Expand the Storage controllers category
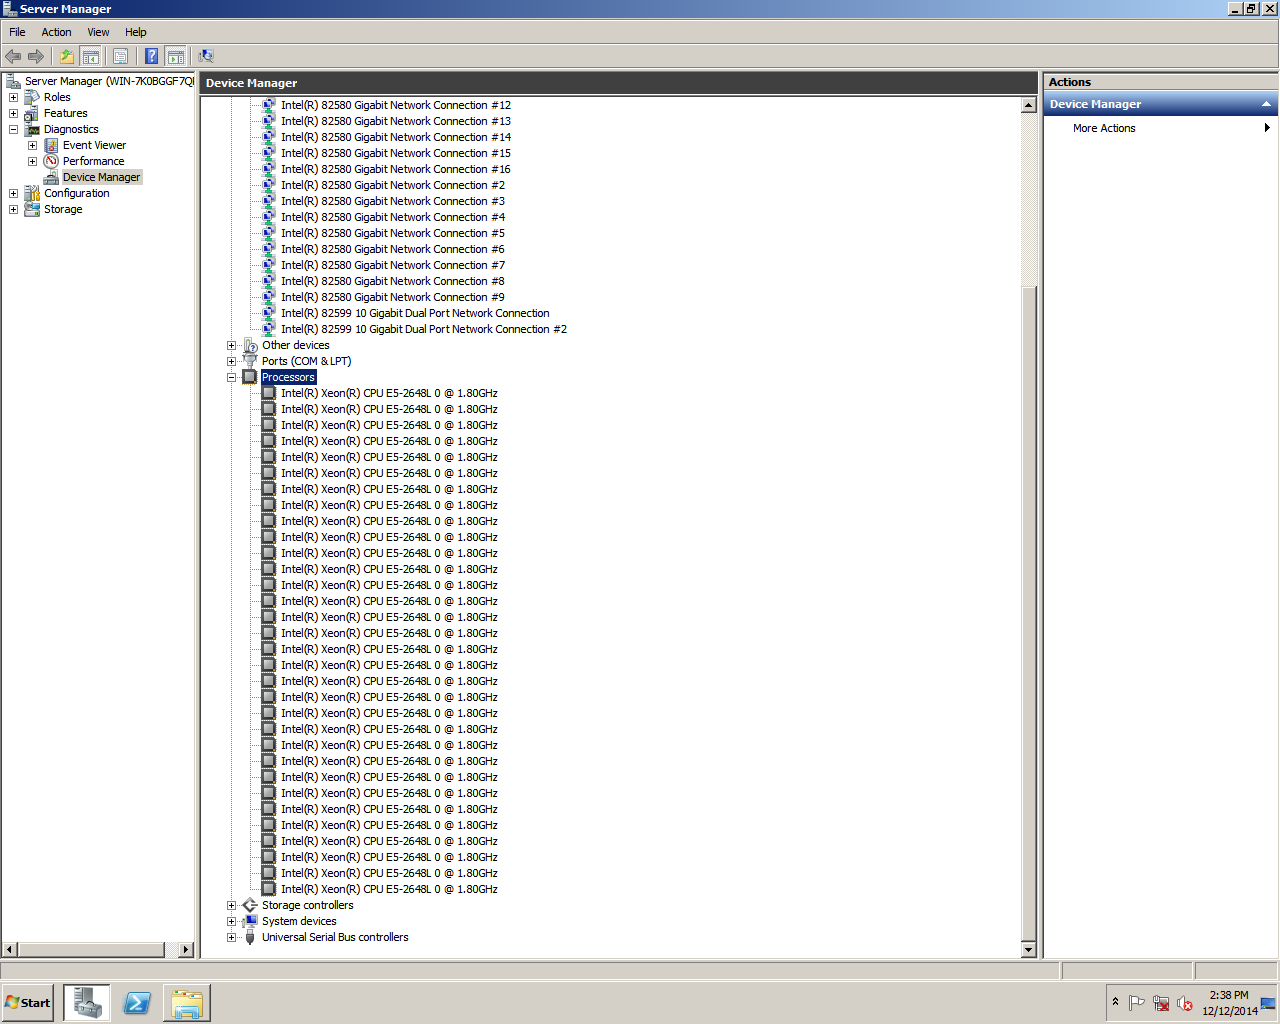 (231, 905)
